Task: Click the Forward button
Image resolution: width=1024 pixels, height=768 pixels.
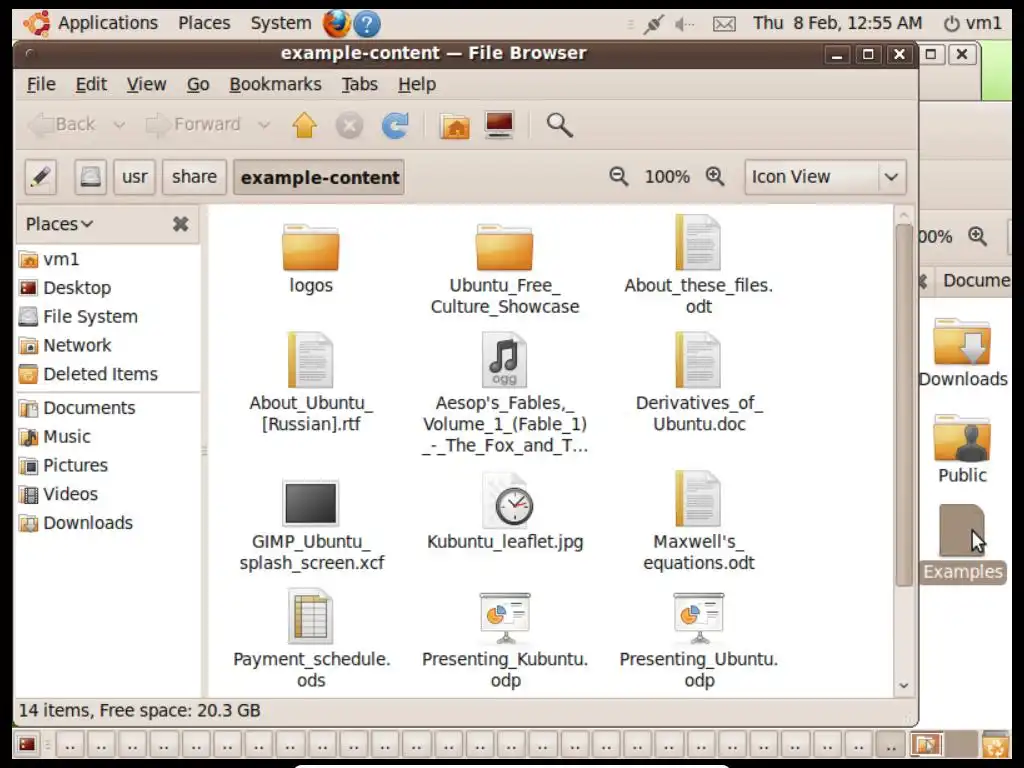Action: pyautogui.click(x=193, y=124)
